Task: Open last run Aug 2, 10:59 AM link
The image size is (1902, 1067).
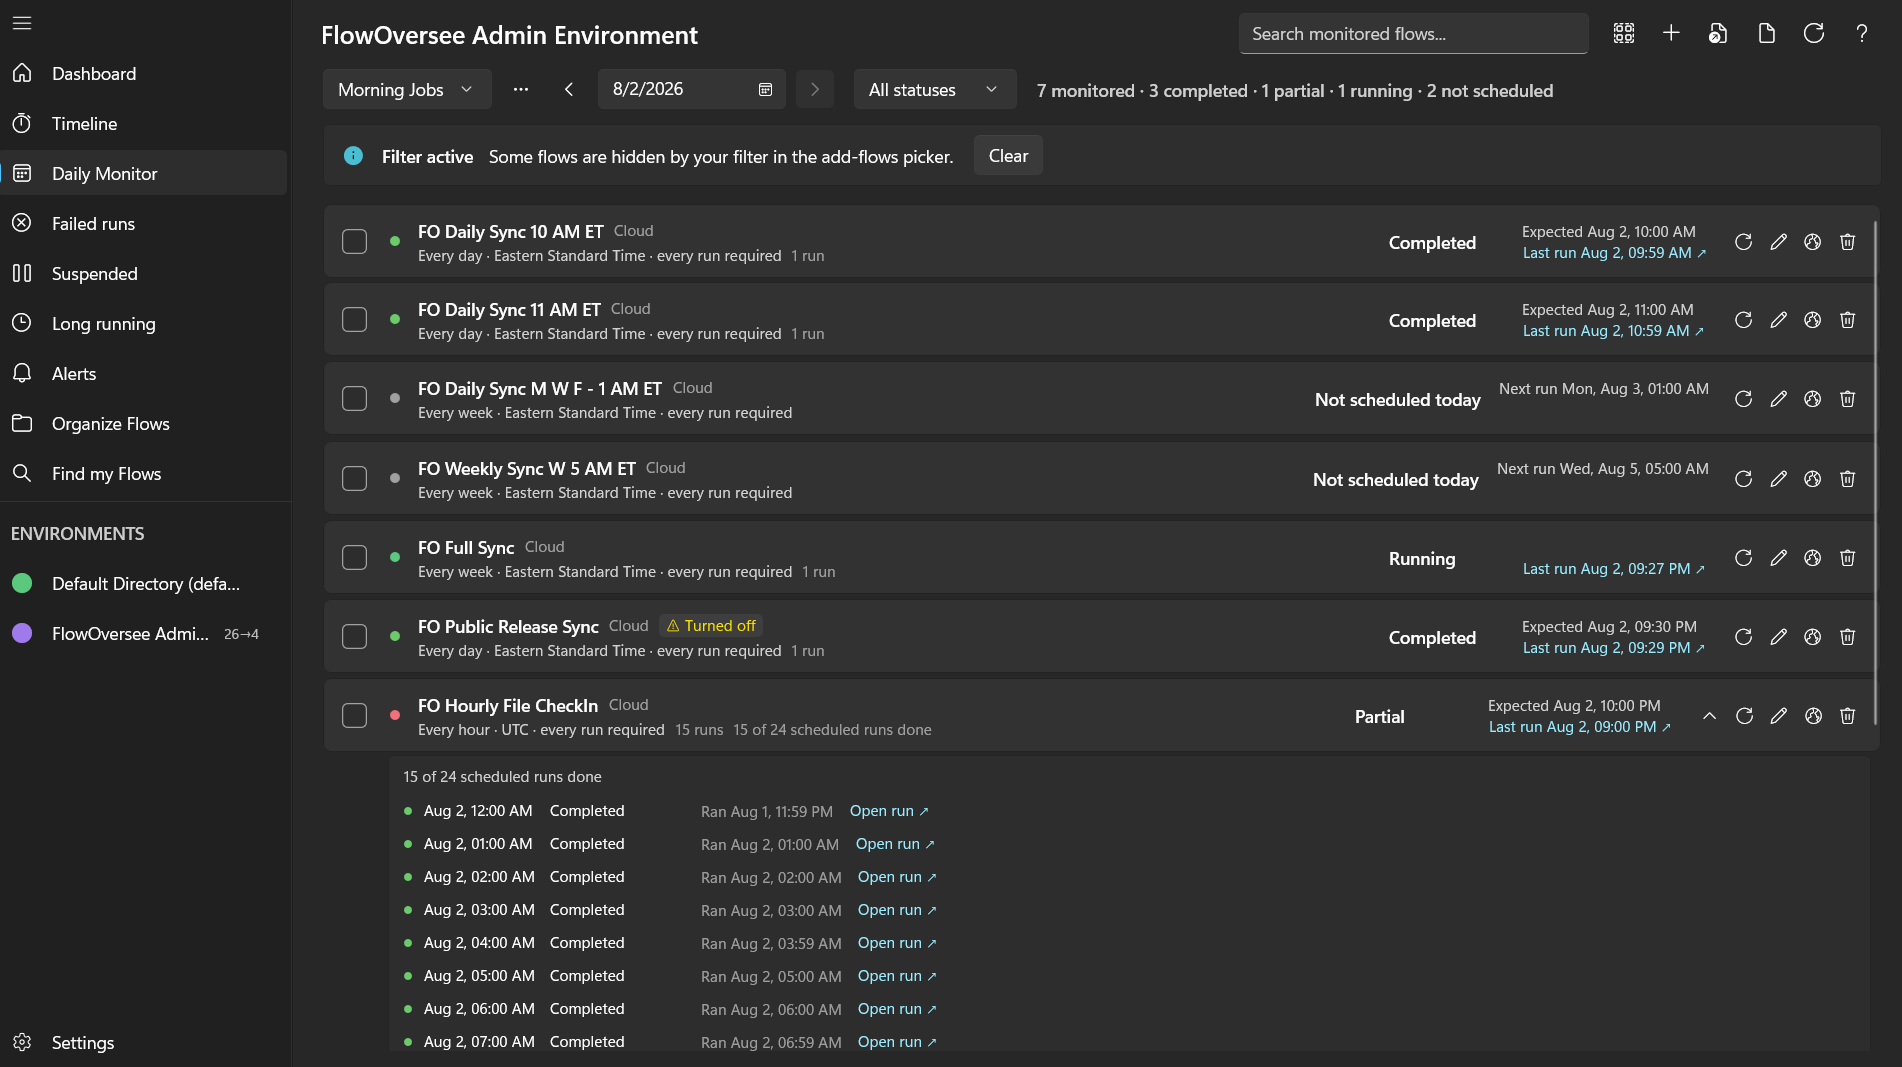Action: click(x=1613, y=331)
